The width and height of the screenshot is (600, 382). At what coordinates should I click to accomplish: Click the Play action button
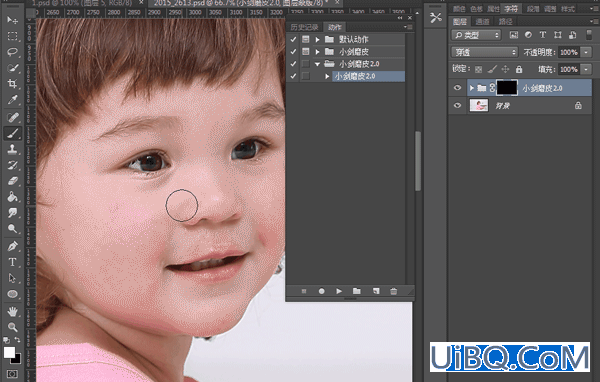(339, 291)
